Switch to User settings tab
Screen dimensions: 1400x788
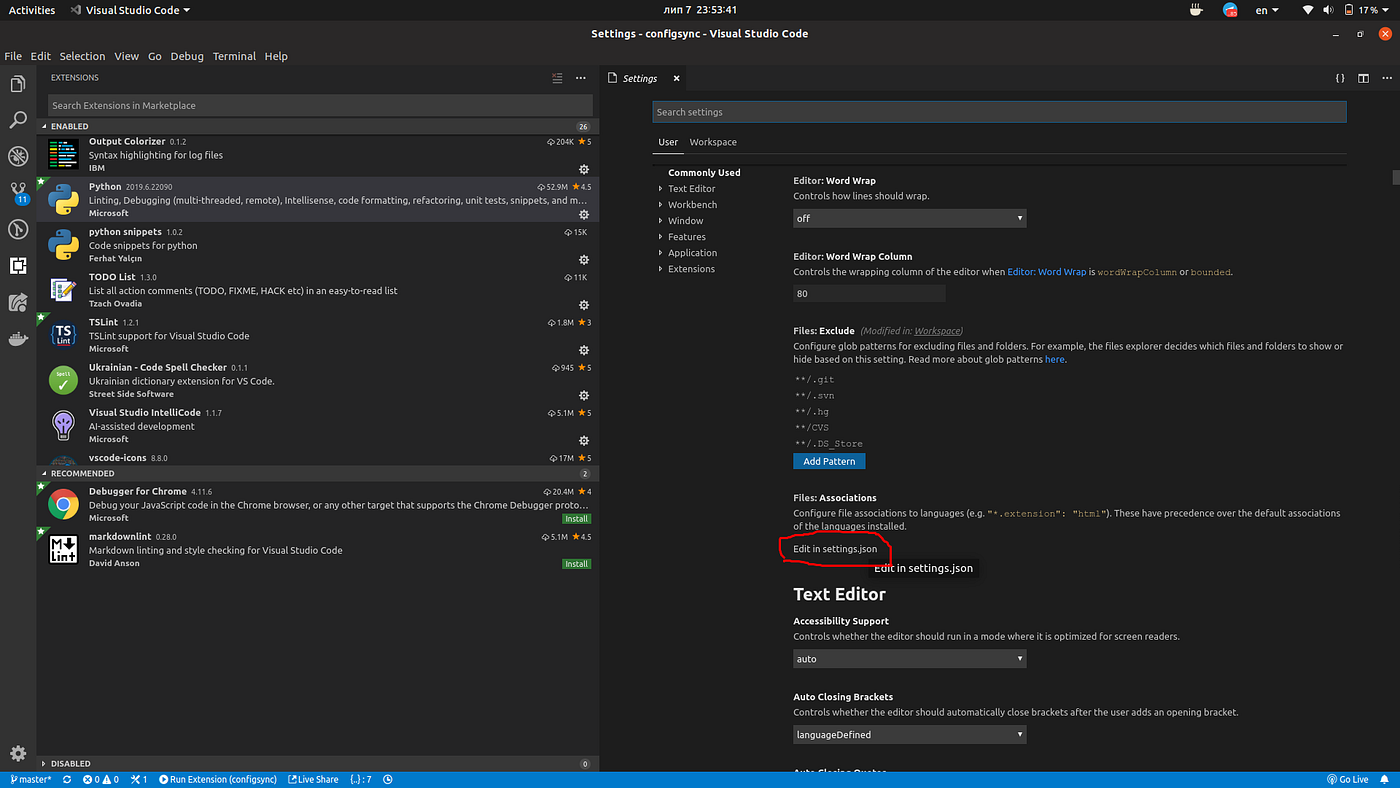pos(668,142)
